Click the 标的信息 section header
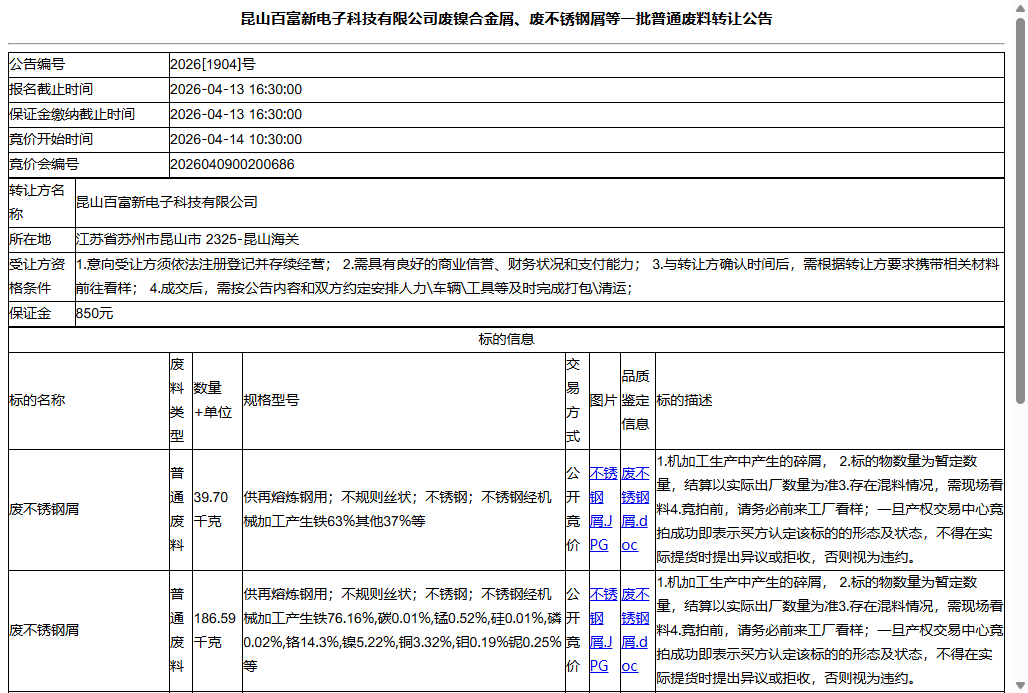 506,339
